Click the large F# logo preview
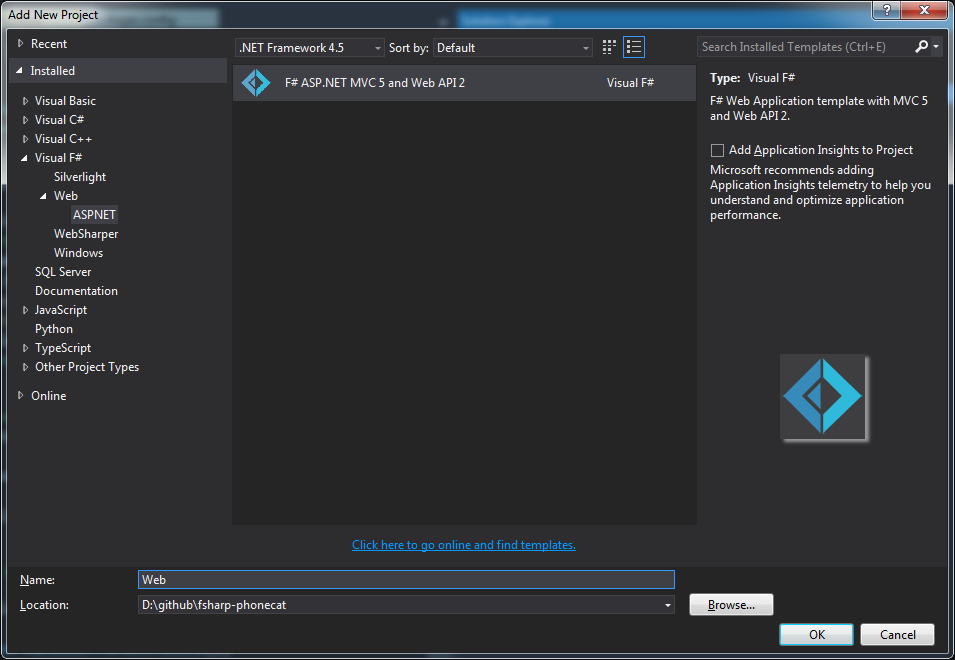 click(x=823, y=397)
